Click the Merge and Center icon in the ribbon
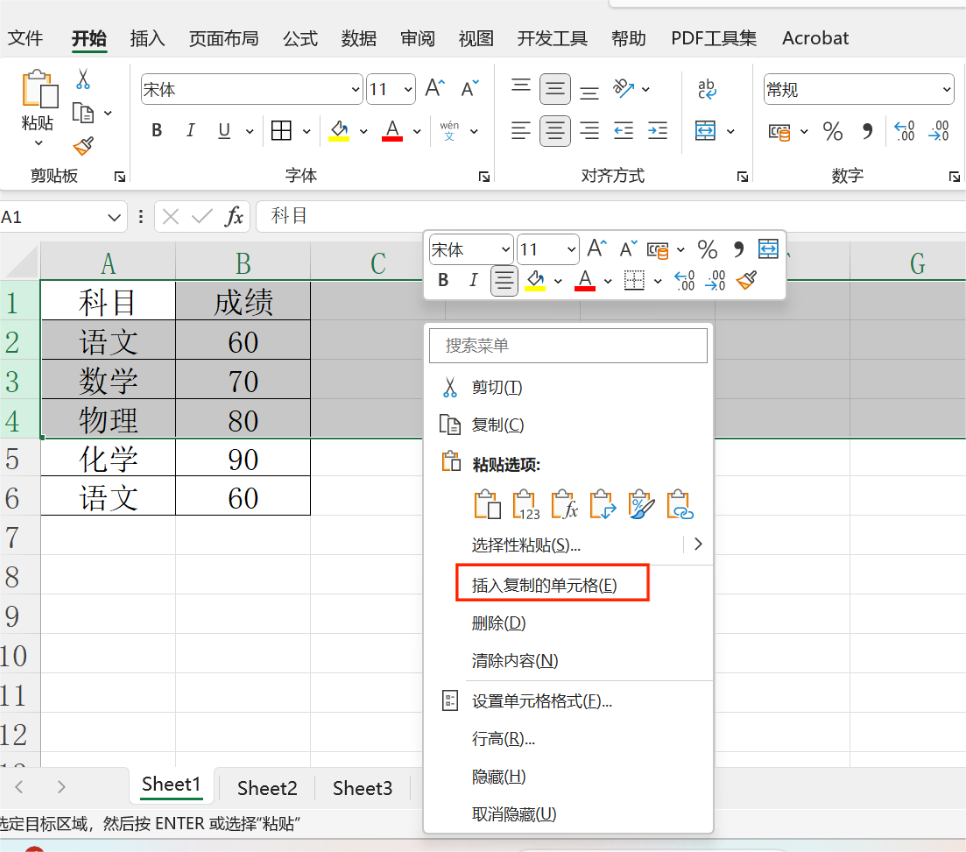Viewport: 966px width, 852px height. point(705,131)
